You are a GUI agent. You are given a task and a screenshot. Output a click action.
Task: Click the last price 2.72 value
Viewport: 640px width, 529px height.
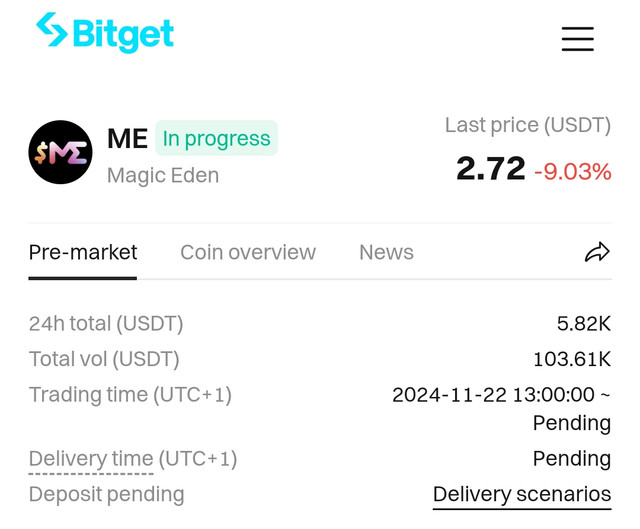[x=491, y=168]
